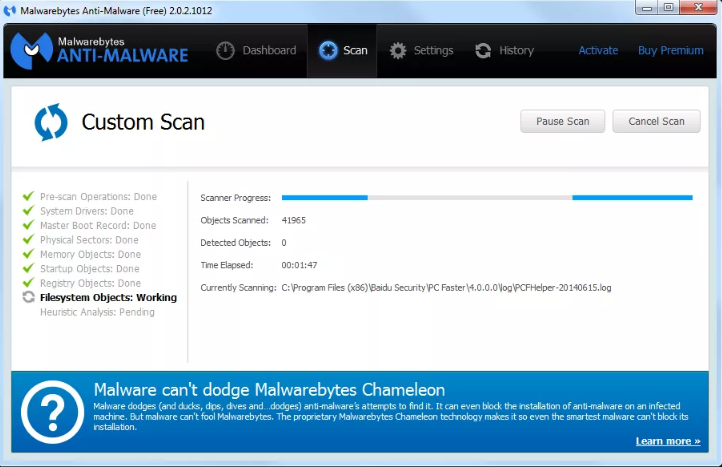Viewport: 722px width, 467px height.
Task: Maximize the Malwarebytes window
Action: (x=669, y=8)
